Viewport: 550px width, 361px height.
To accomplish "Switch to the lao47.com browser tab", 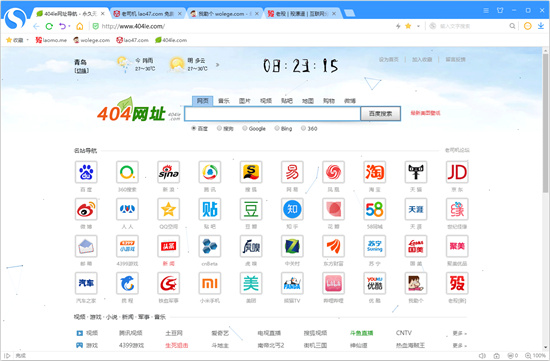I will (x=147, y=14).
